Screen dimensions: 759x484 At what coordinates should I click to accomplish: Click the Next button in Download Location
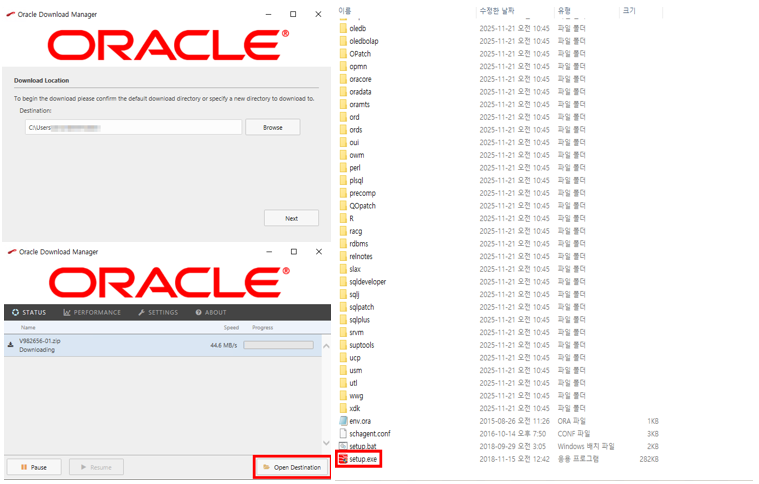[291, 218]
